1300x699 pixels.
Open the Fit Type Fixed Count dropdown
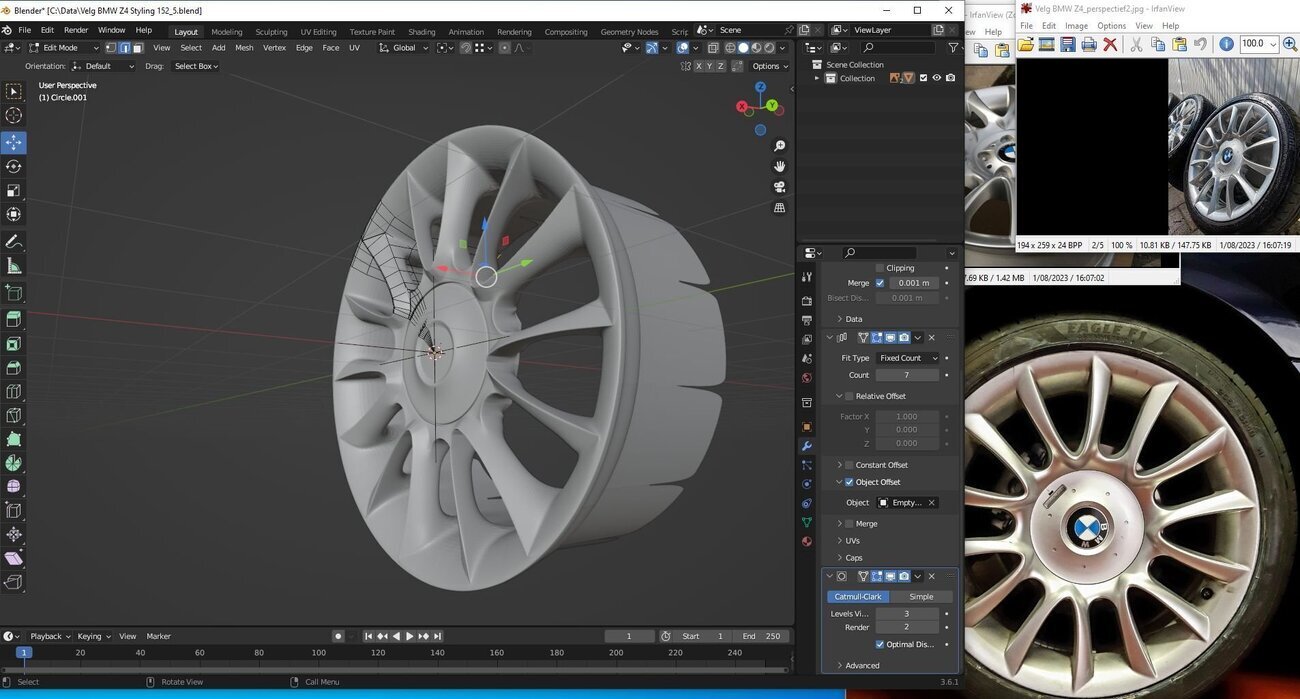(908, 358)
